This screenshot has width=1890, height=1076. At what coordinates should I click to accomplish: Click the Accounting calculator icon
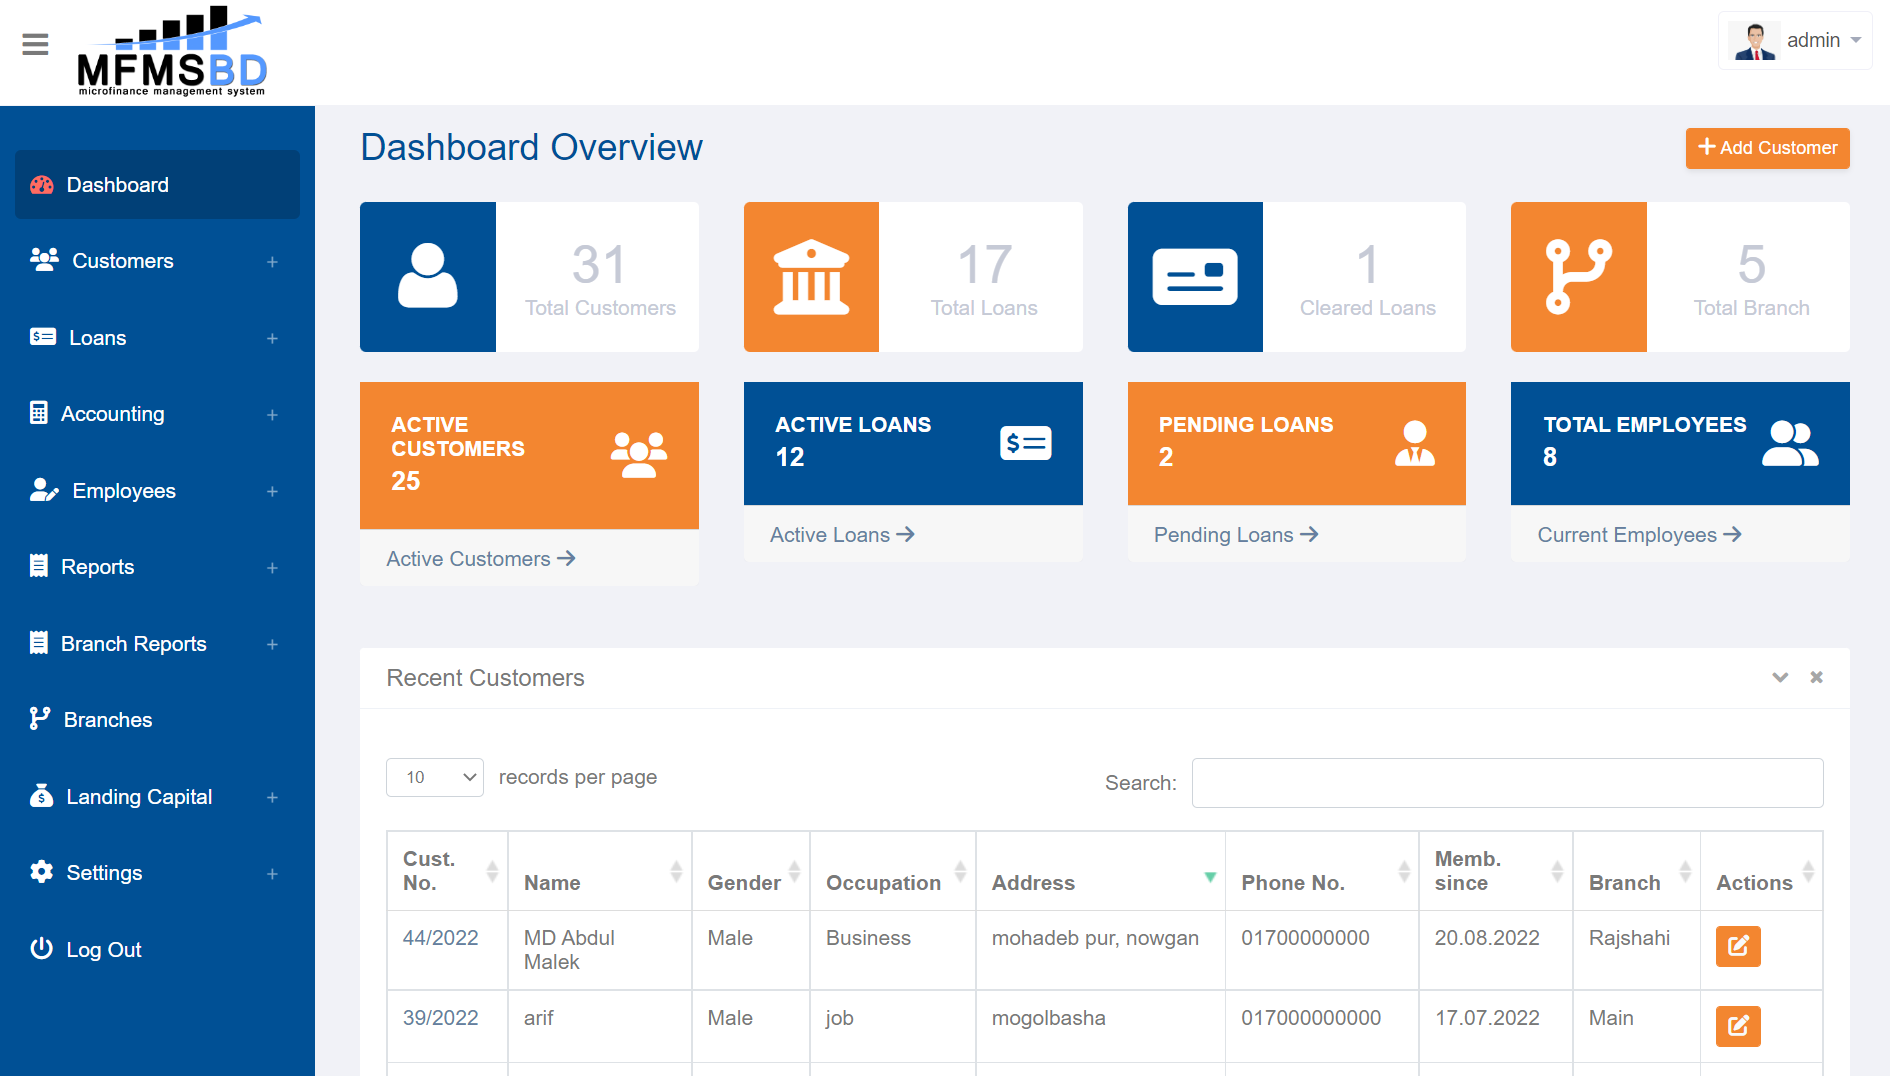tap(39, 413)
